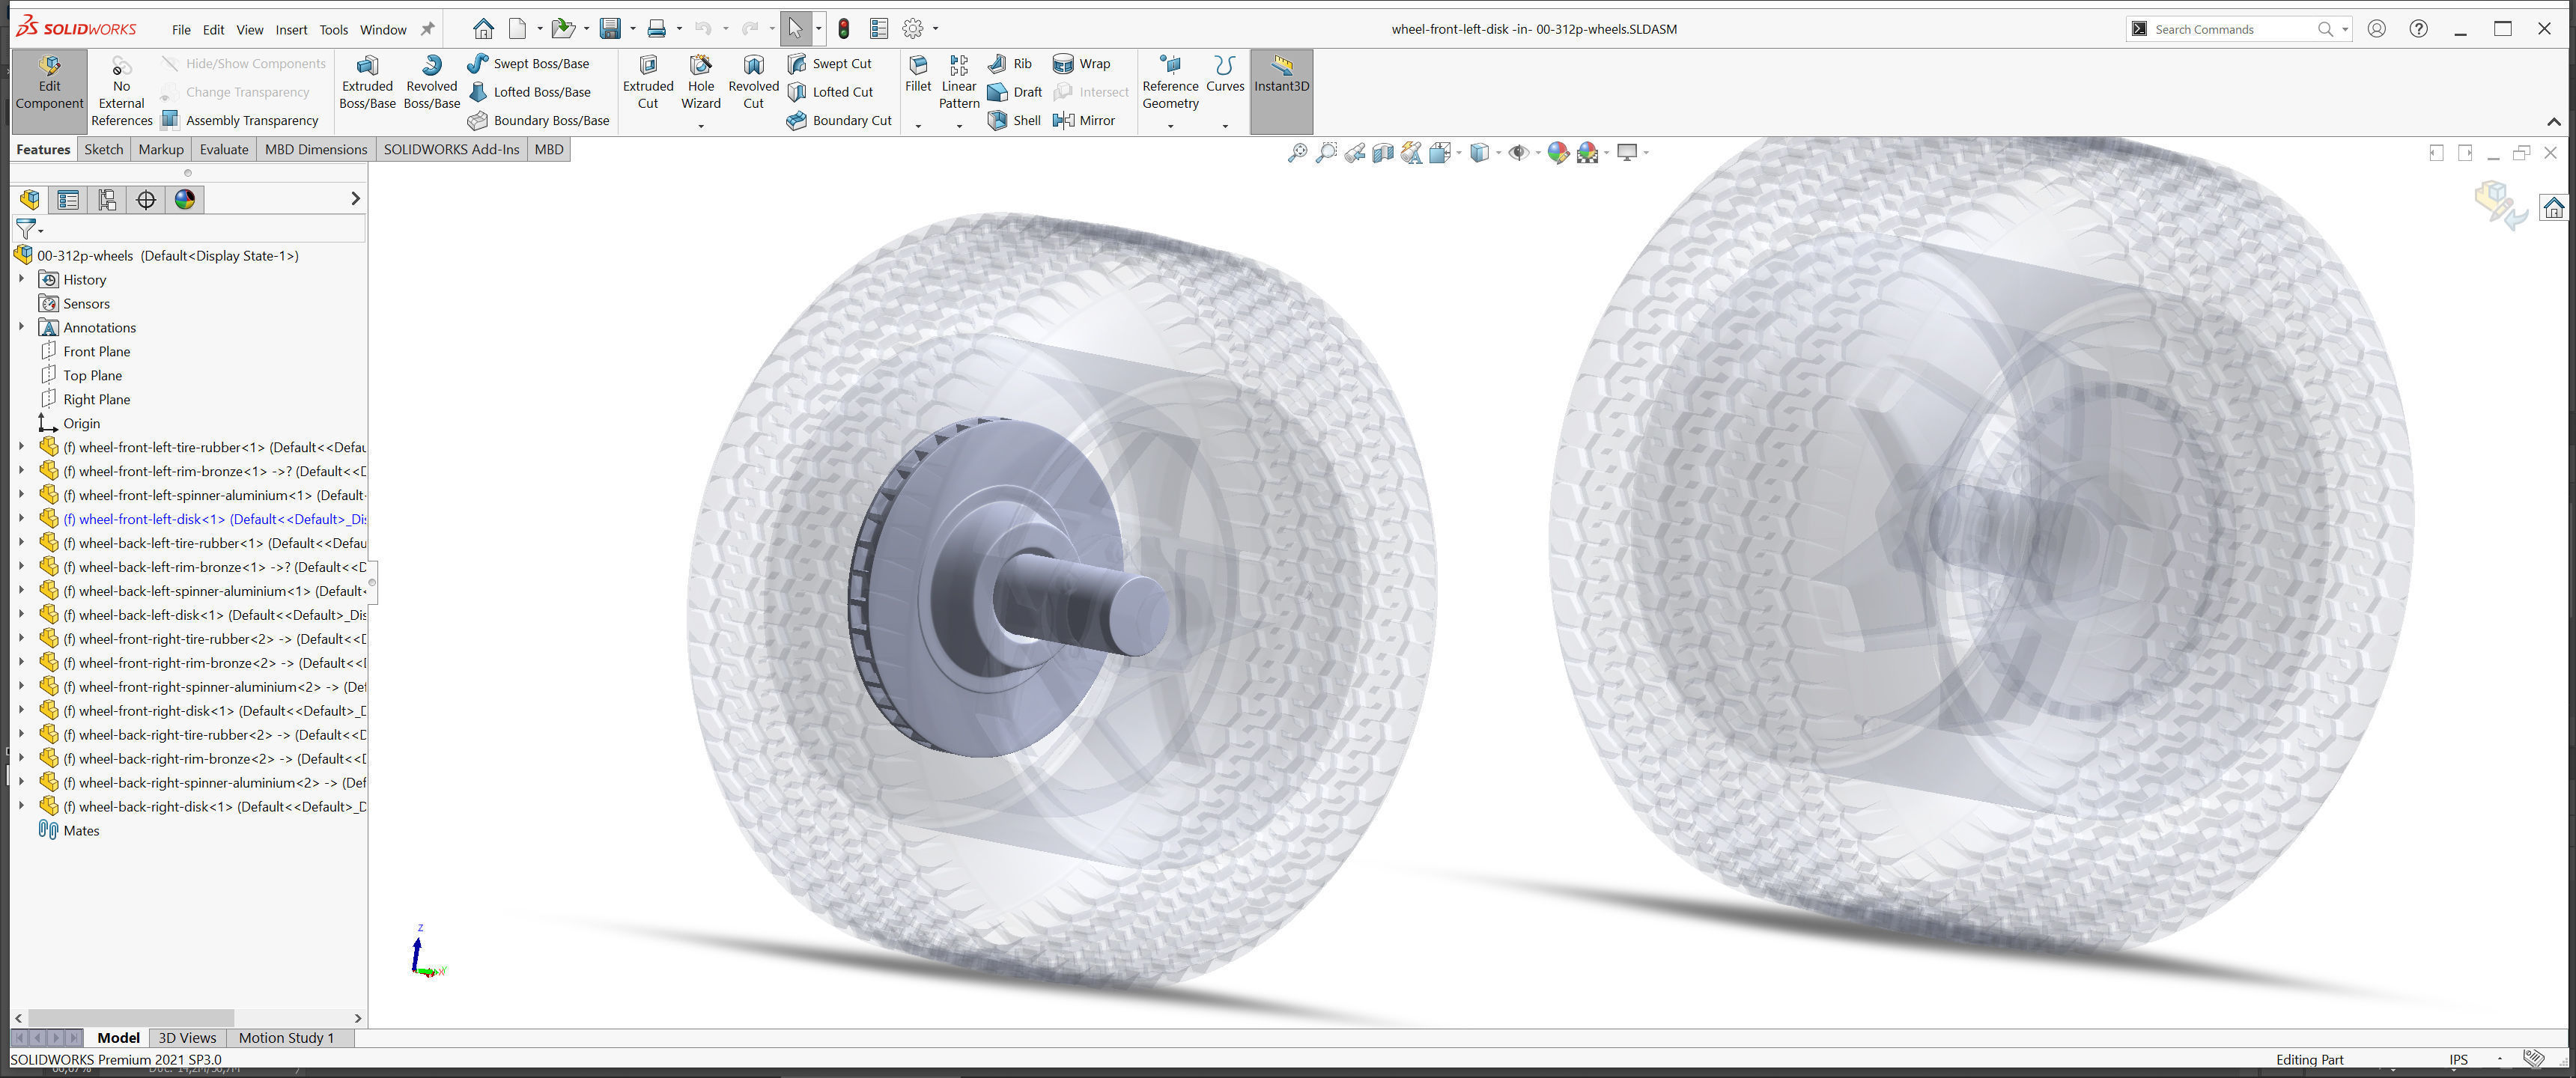Toggle Edit Component mode
2576x1078 pixels.
[x=49, y=82]
